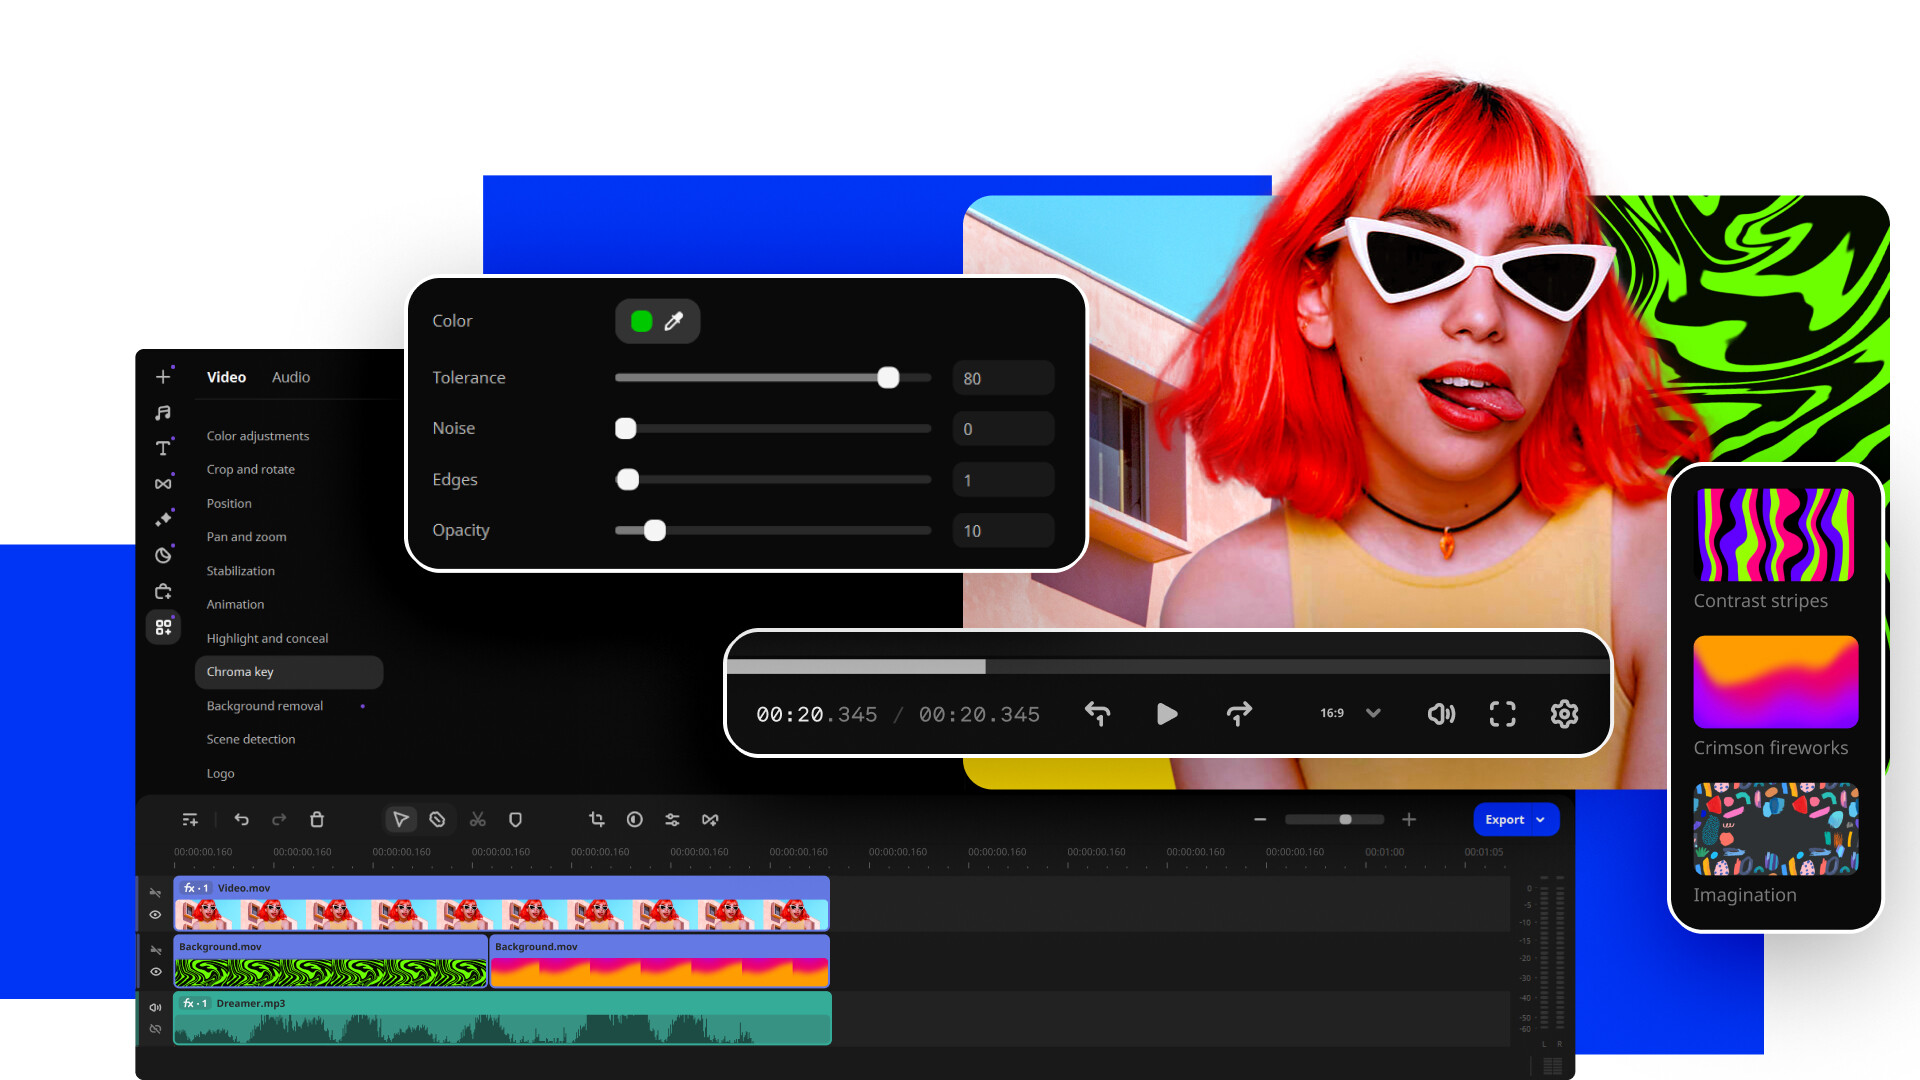Screen dimensions: 1920x1080
Task: Open the Effects icon in the left sidebar
Action: (x=163, y=519)
